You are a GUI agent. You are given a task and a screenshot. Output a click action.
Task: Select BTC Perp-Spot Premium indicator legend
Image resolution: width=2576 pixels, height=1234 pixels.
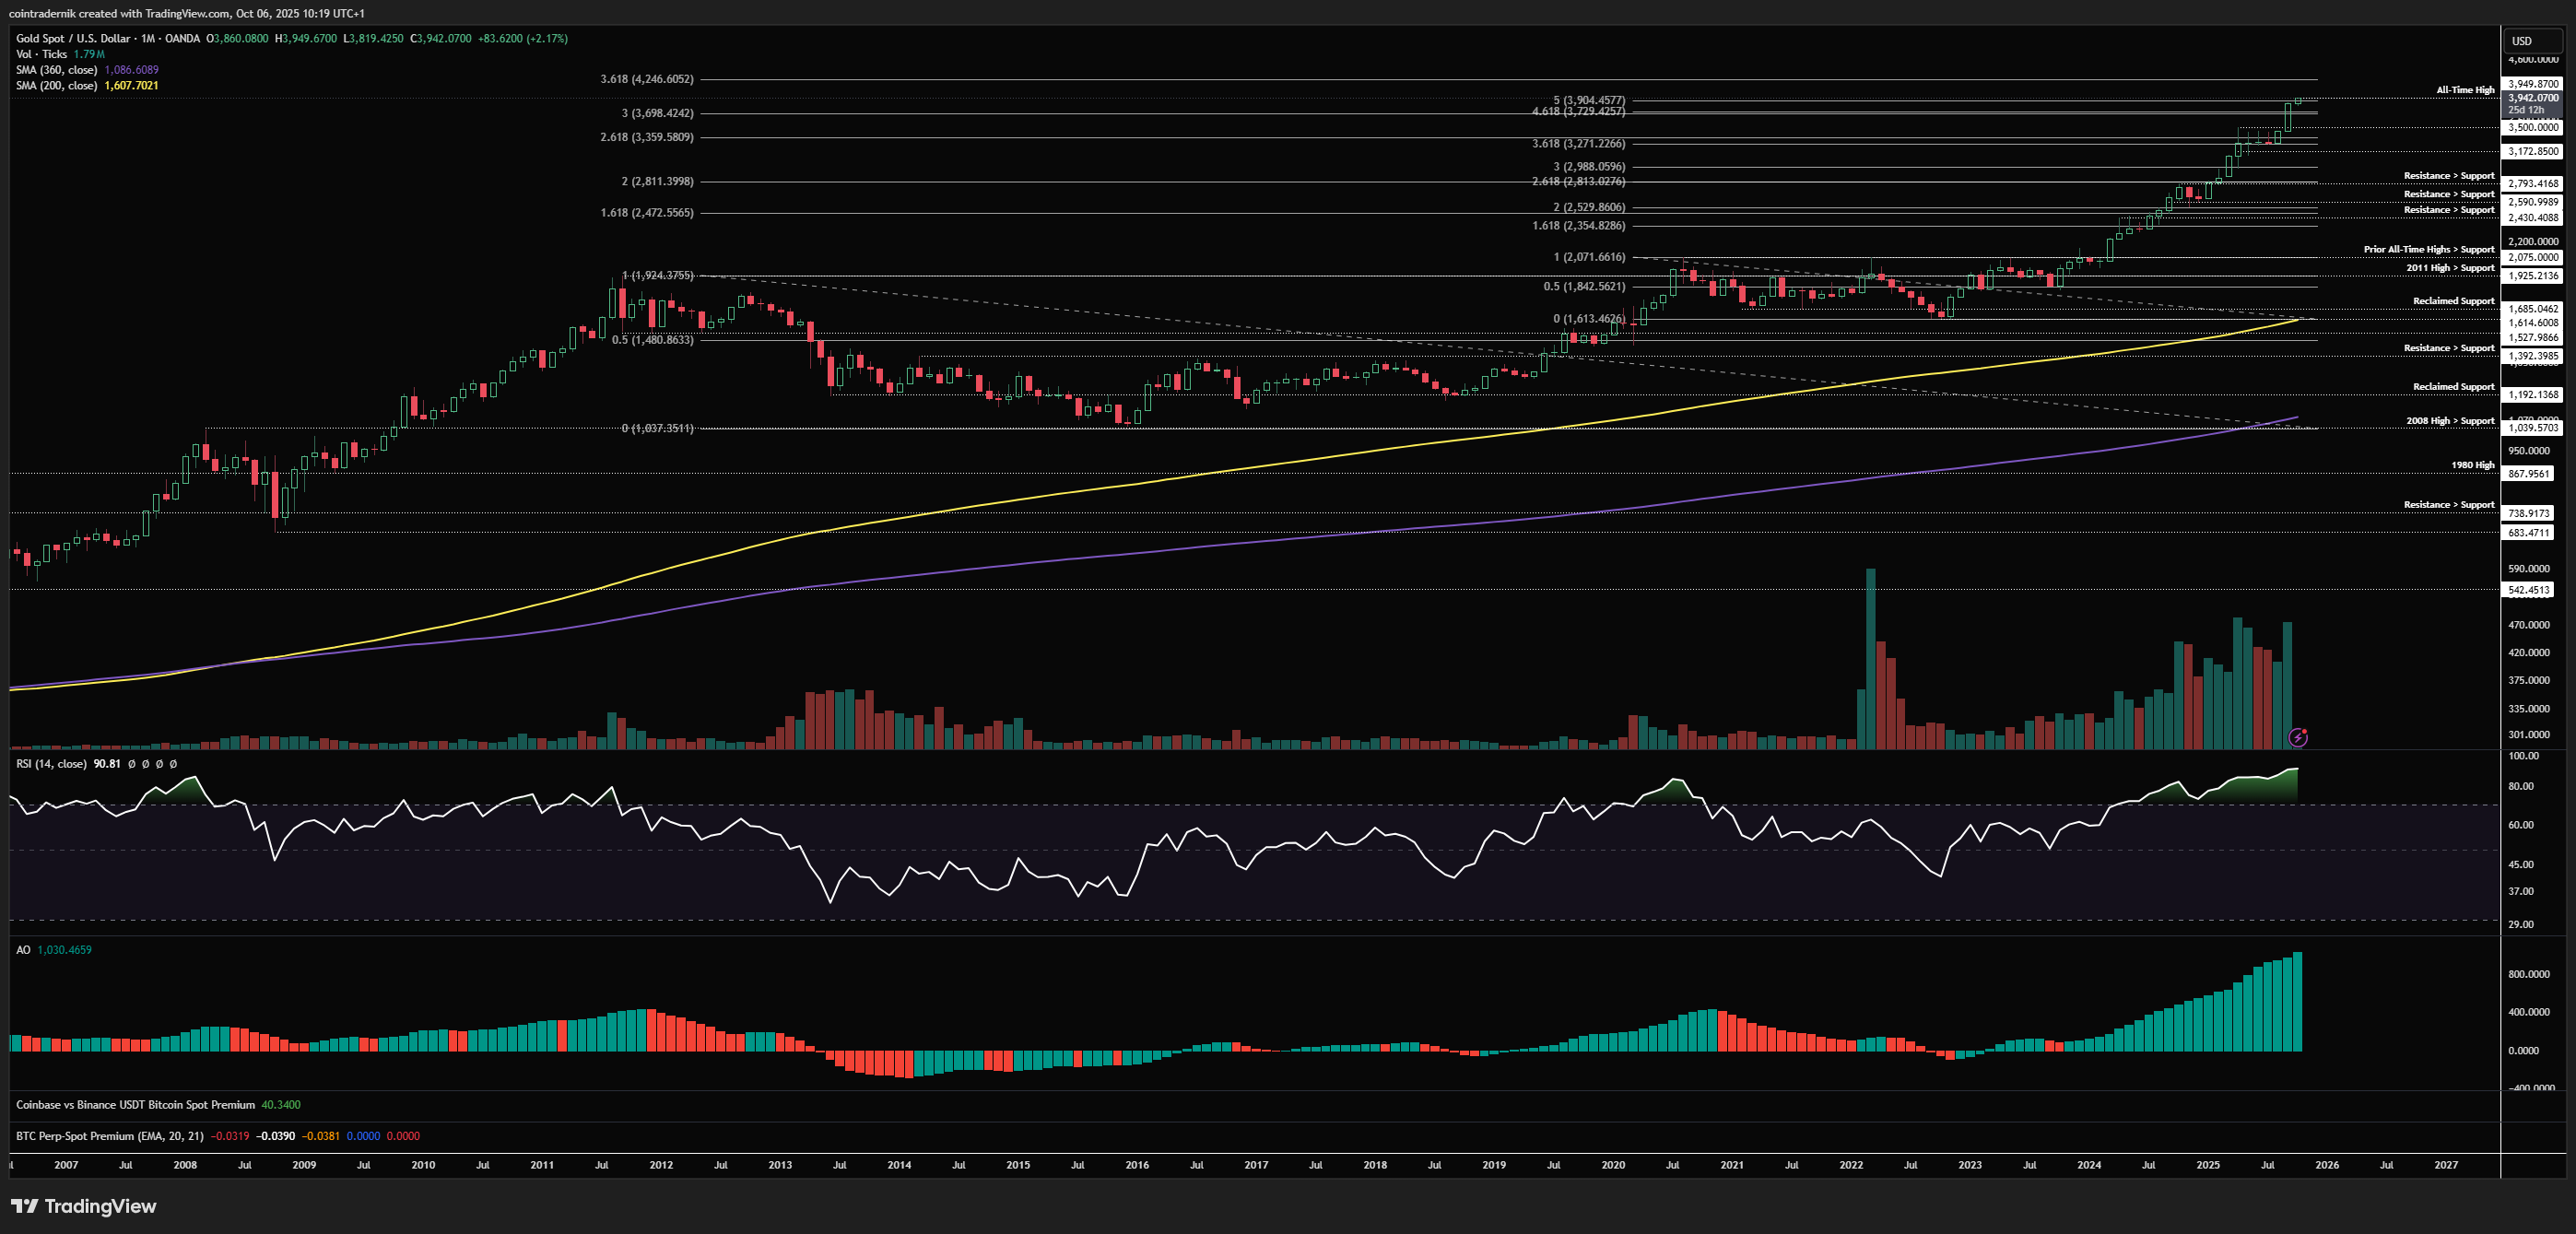pyautogui.click(x=110, y=1136)
